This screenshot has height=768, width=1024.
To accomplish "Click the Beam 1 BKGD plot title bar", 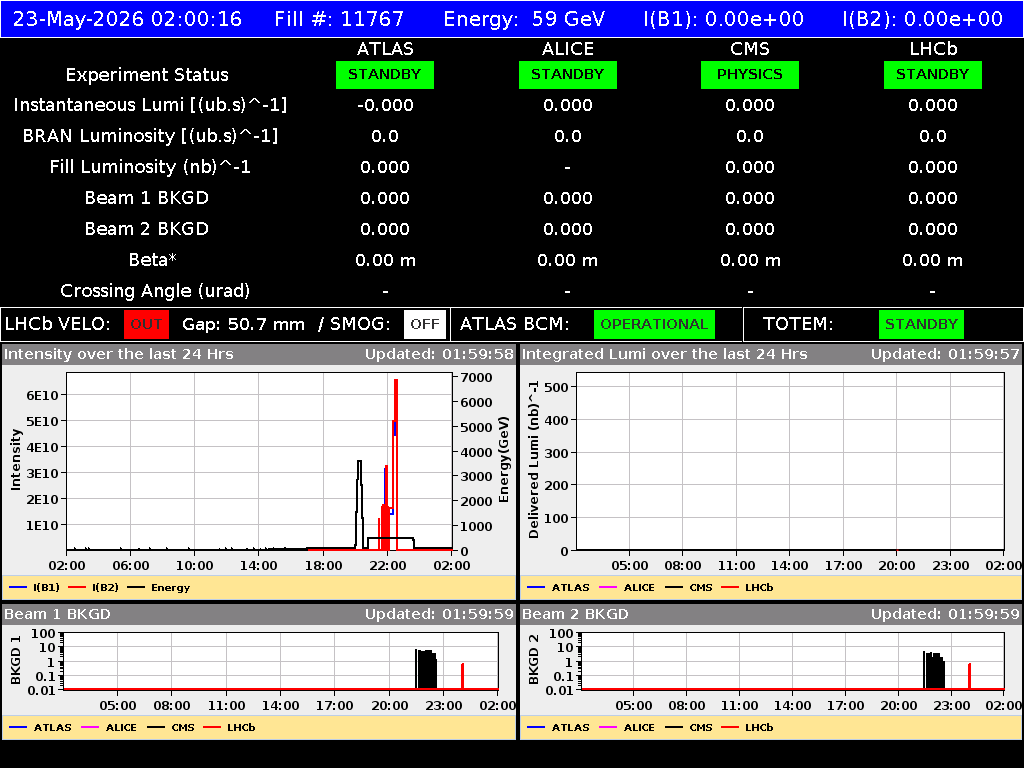I will pyautogui.click(x=259, y=614).
